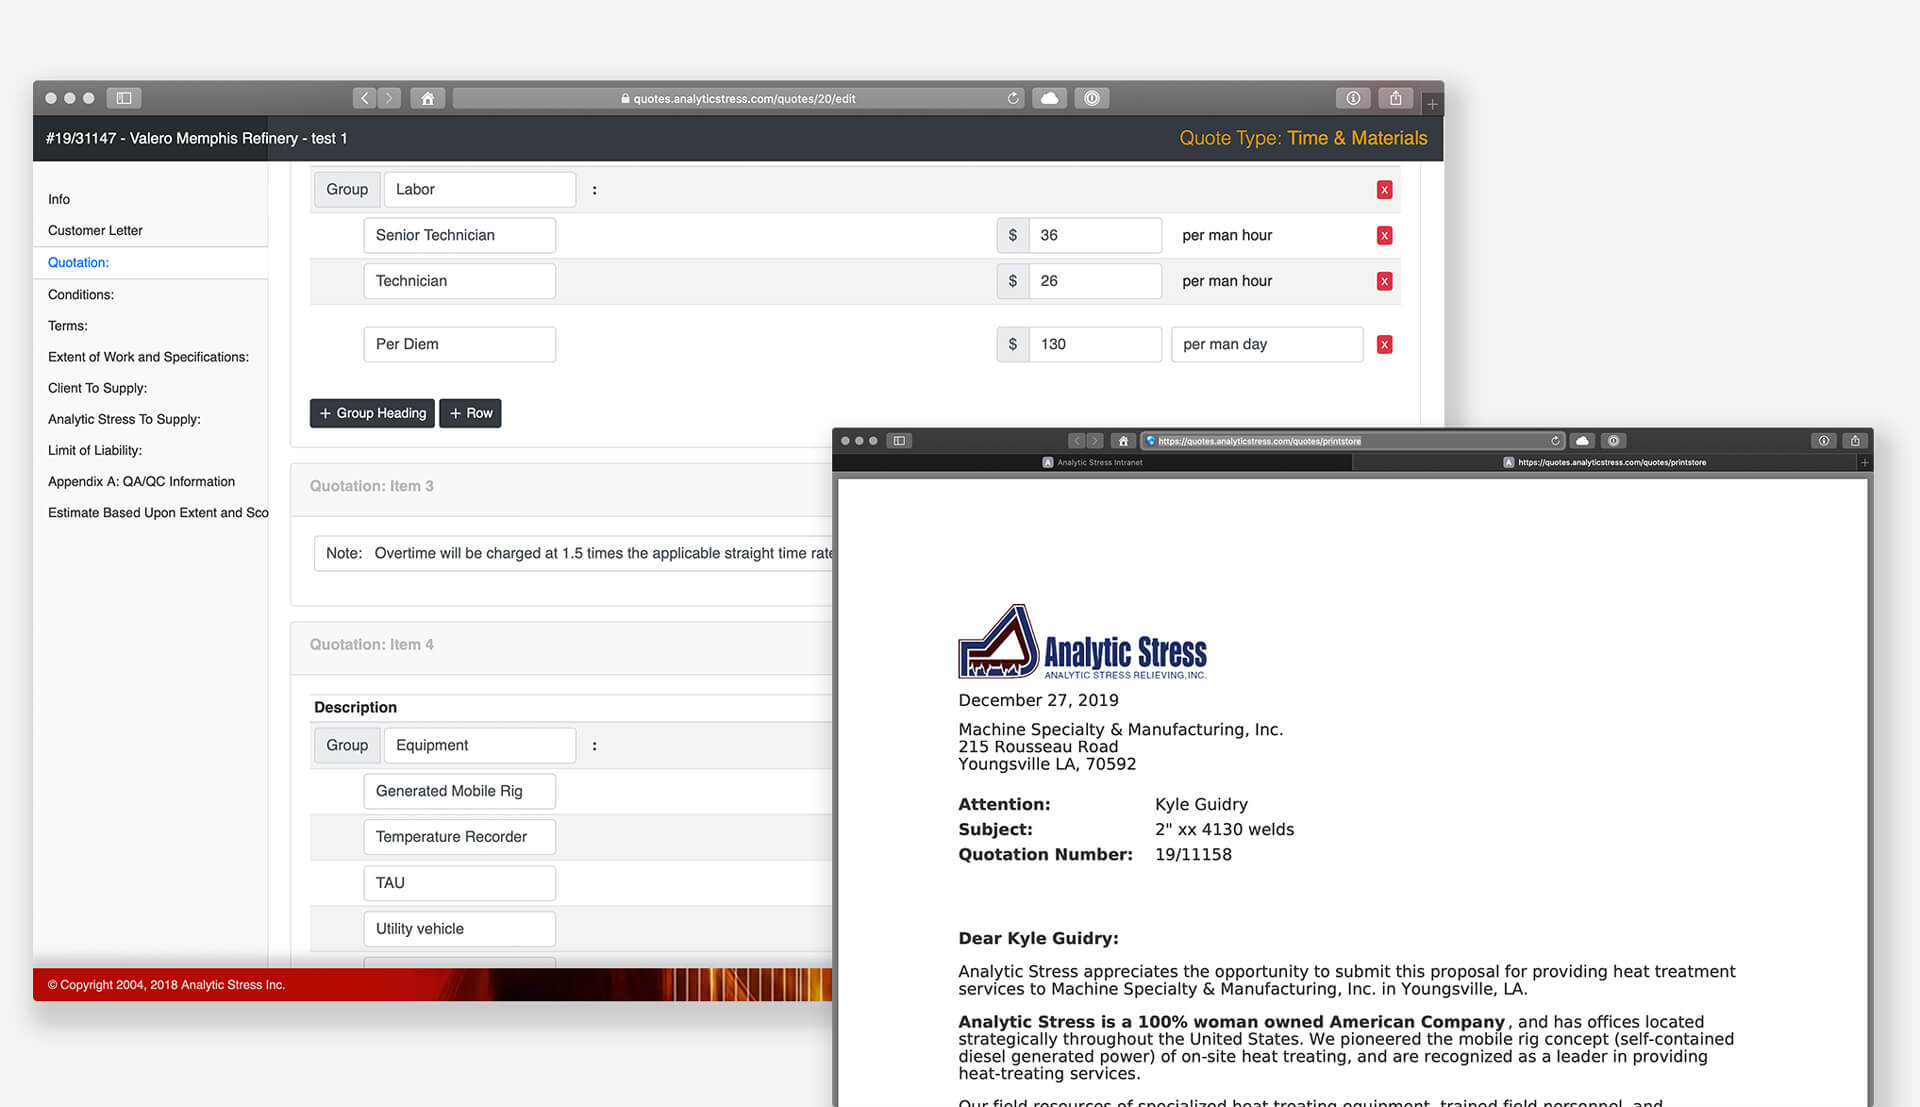
Task: Open info icon in front window toolbar
Action: [x=1823, y=441]
